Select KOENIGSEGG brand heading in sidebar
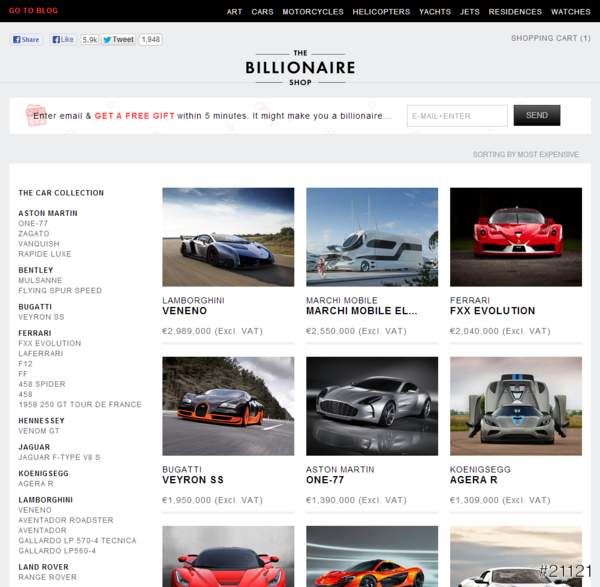Image resolution: width=600 pixels, height=587 pixels. tap(43, 474)
